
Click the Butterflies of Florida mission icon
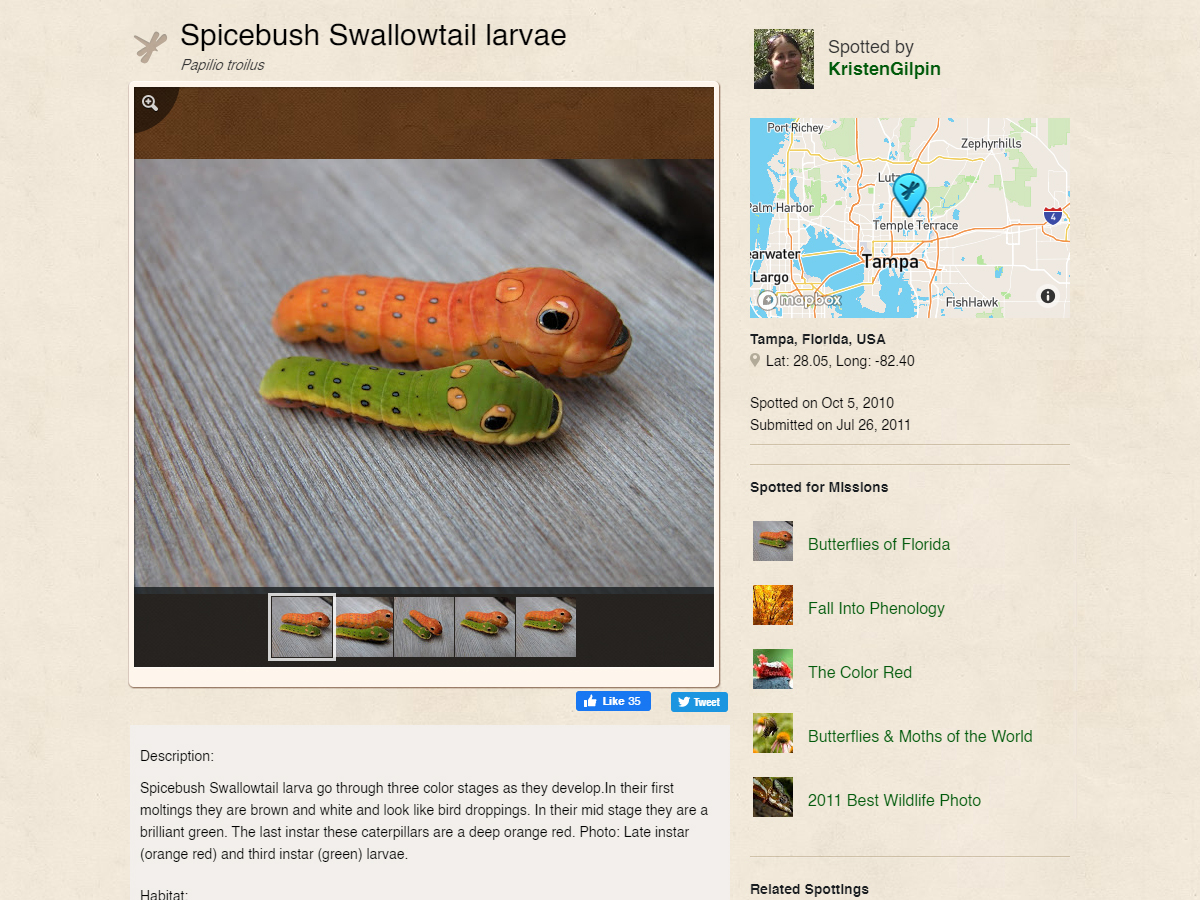pos(773,541)
